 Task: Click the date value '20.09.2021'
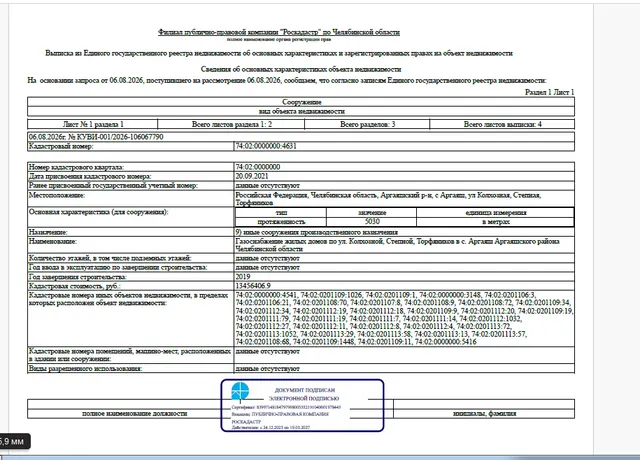(252, 176)
